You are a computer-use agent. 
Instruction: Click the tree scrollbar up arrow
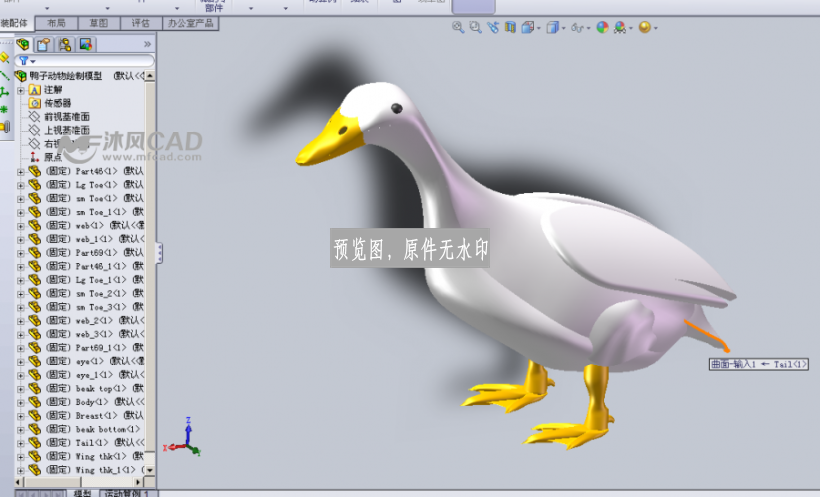click(150, 76)
